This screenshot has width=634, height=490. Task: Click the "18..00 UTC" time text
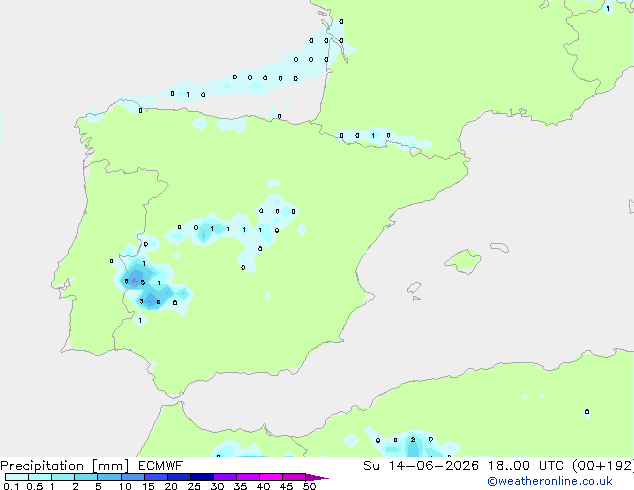pyautogui.click(x=526, y=466)
